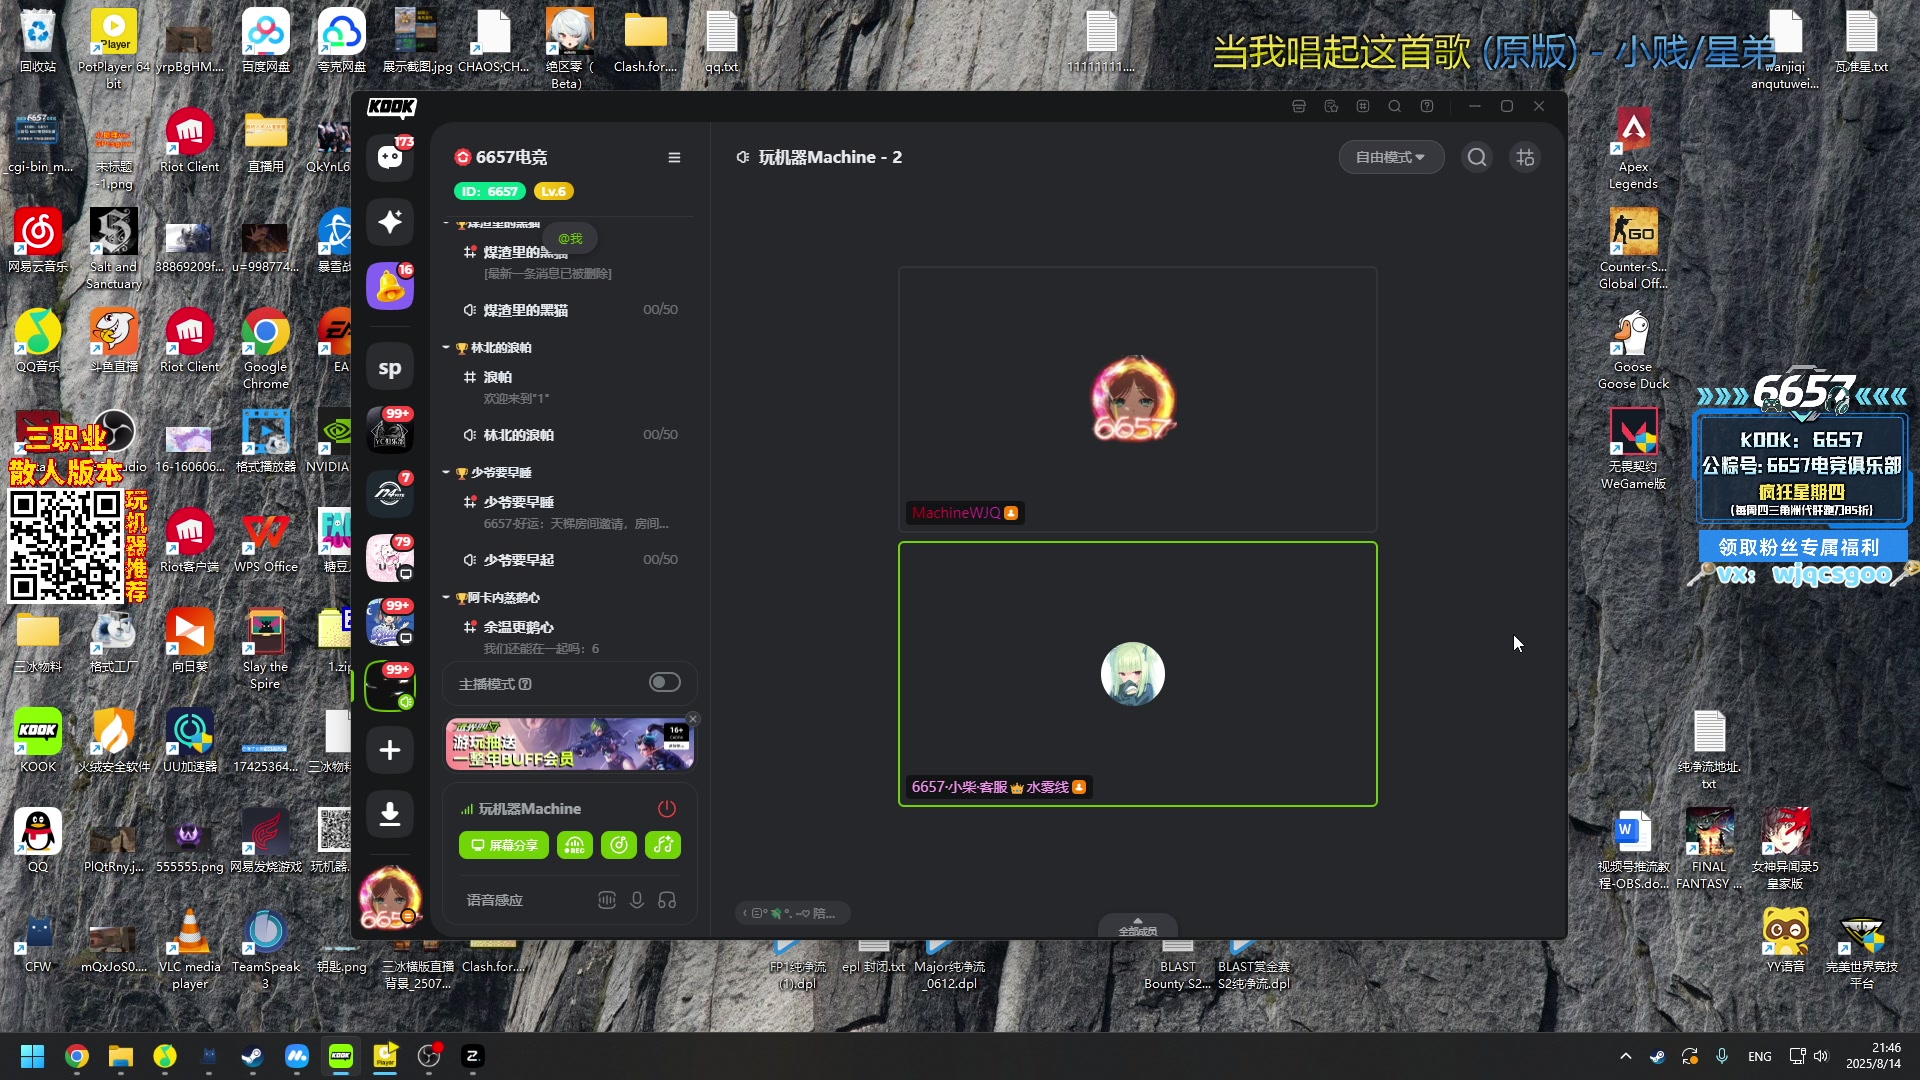Collapse the 少爷要早睡 category
This screenshot has height=1080, width=1920.
[x=446, y=472]
